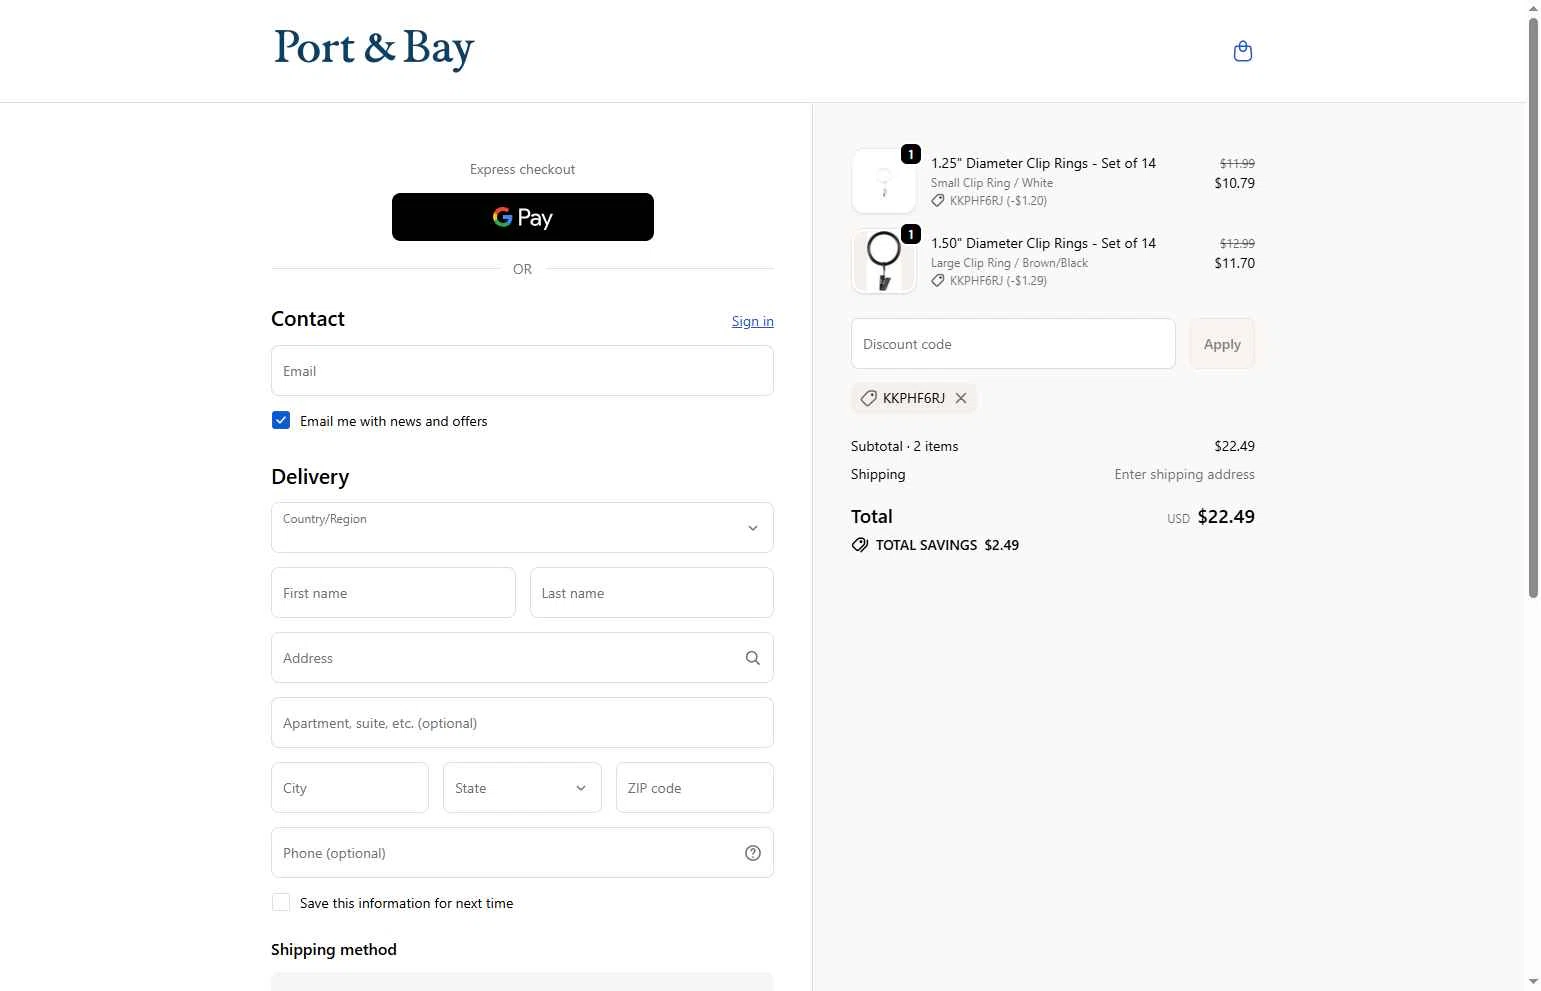Click the Google G logo on Pay button

[x=502, y=217]
